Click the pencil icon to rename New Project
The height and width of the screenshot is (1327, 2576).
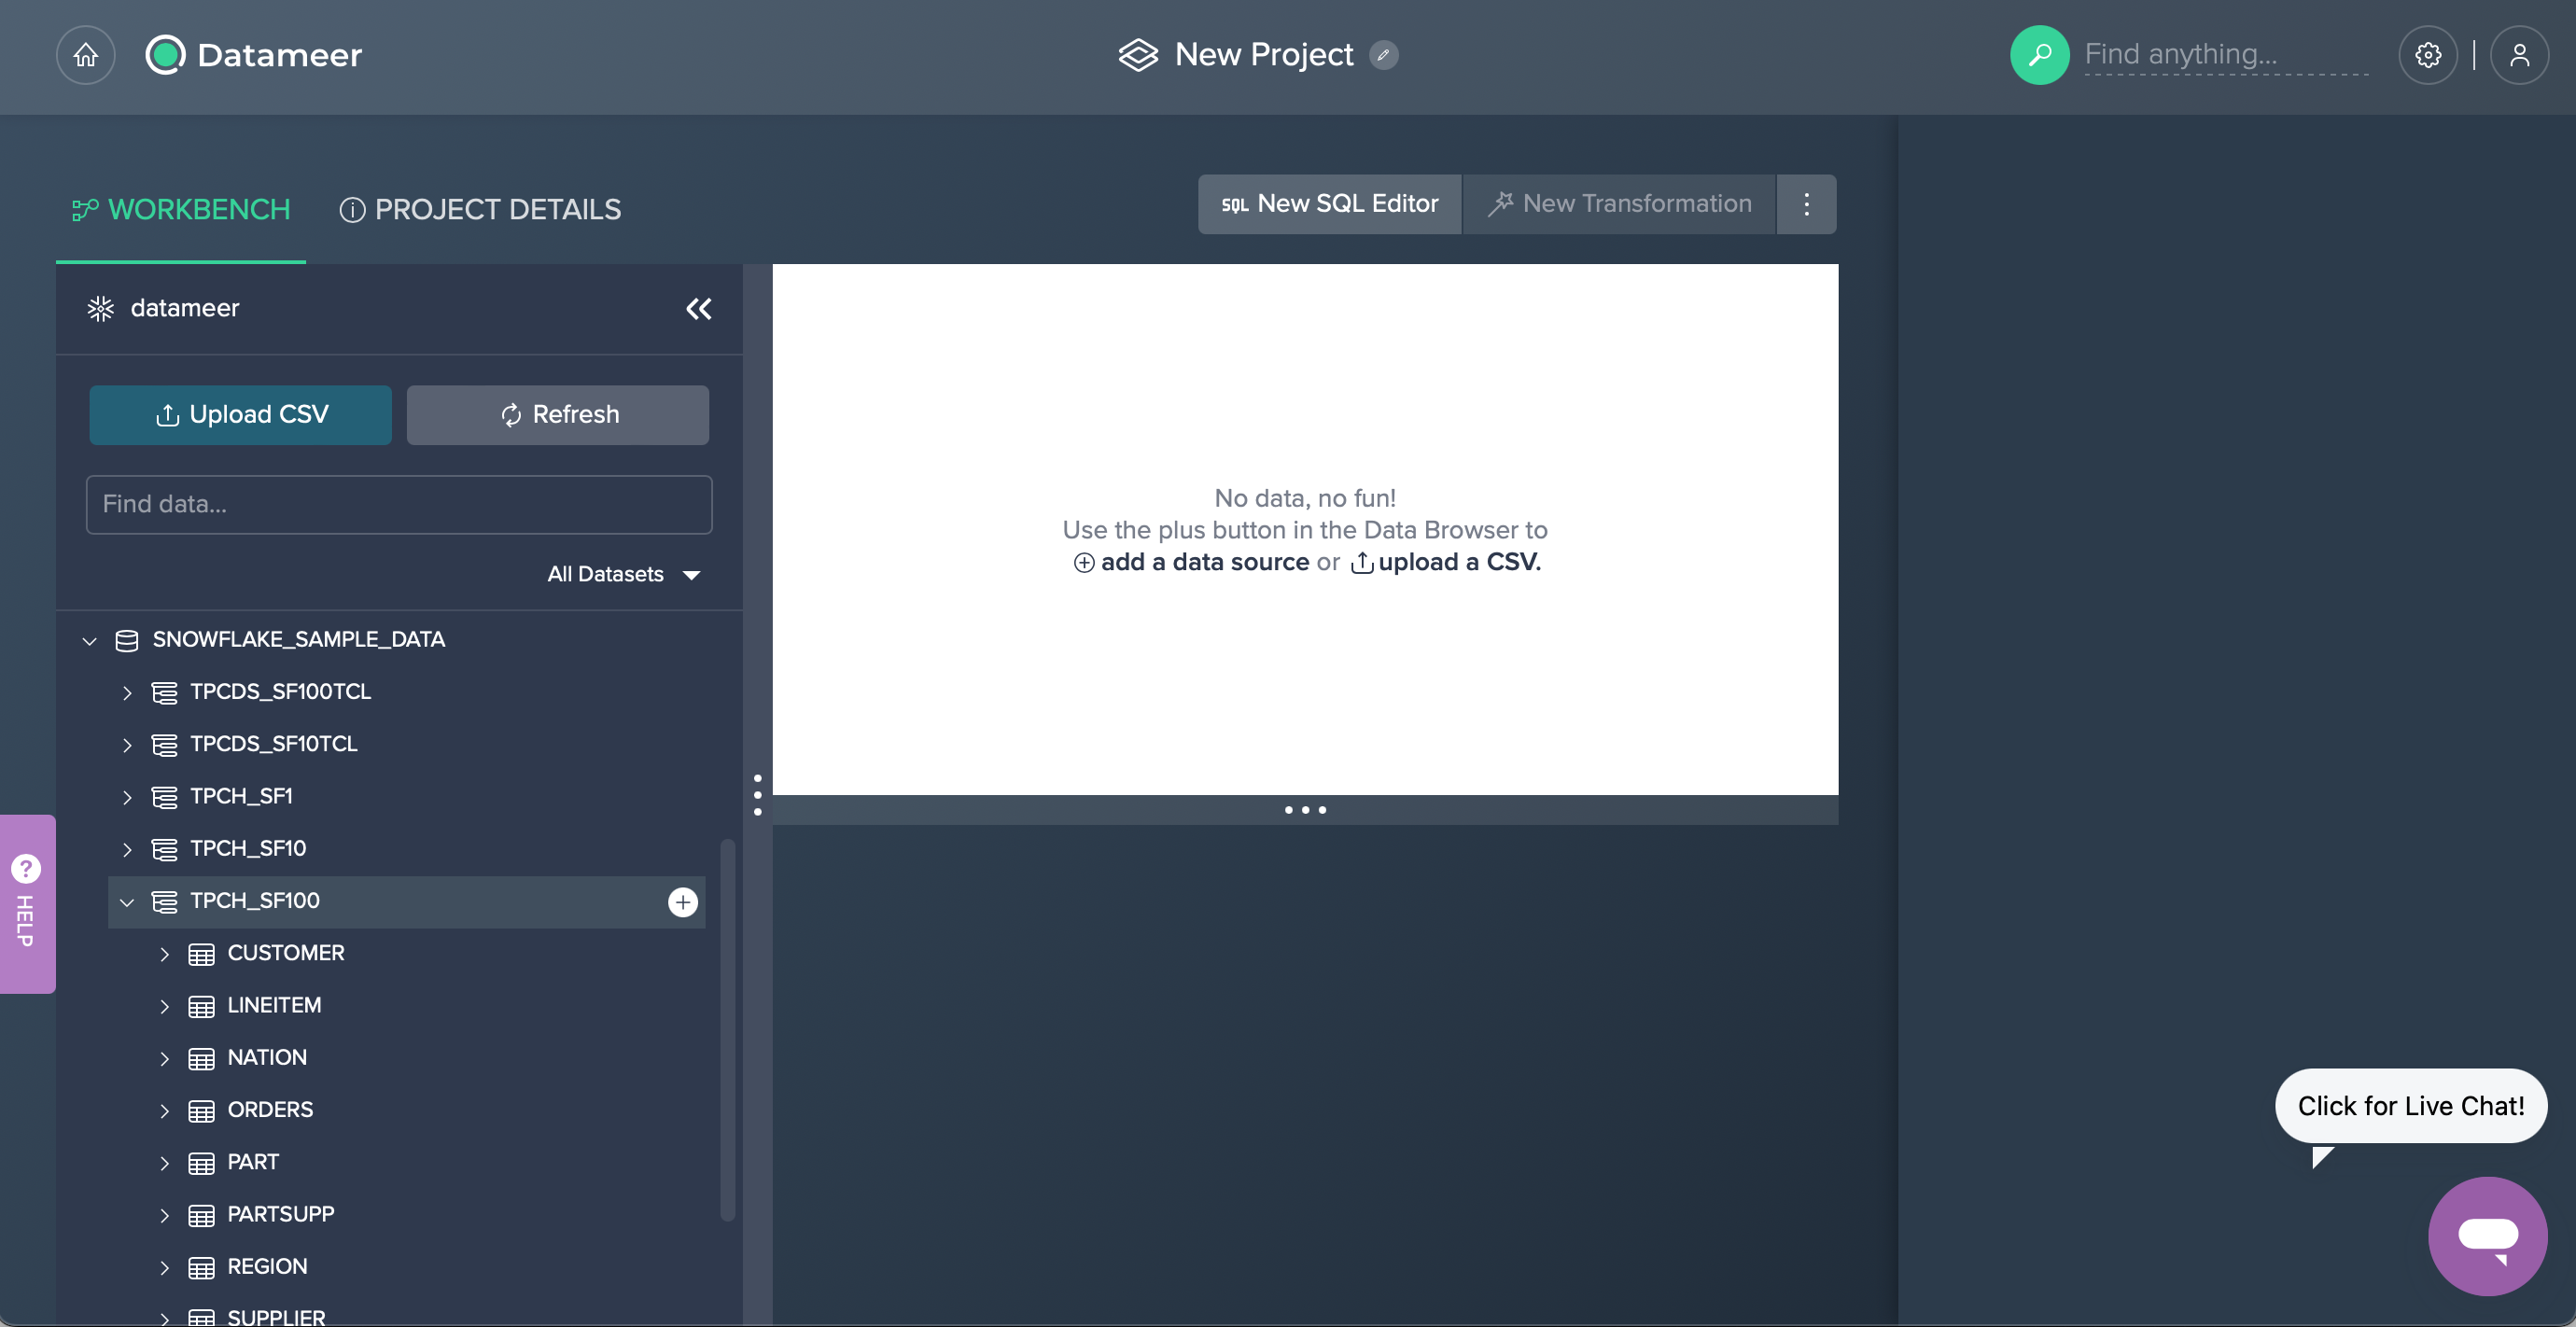(1385, 55)
